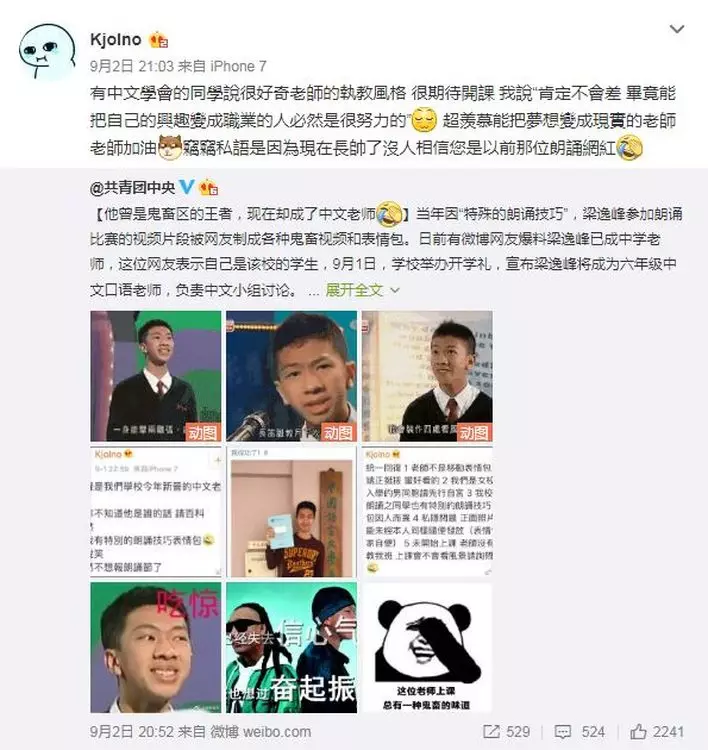Open the Kjolno username link
708x750 pixels.
point(116,40)
